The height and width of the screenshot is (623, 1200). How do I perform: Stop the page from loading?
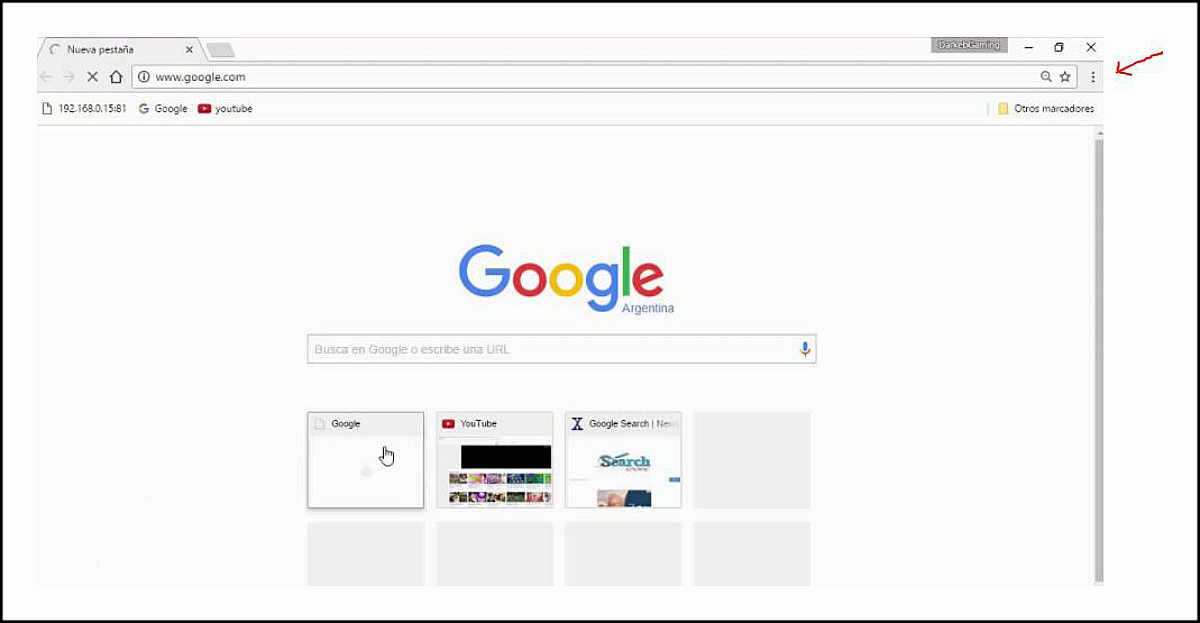pos(92,77)
